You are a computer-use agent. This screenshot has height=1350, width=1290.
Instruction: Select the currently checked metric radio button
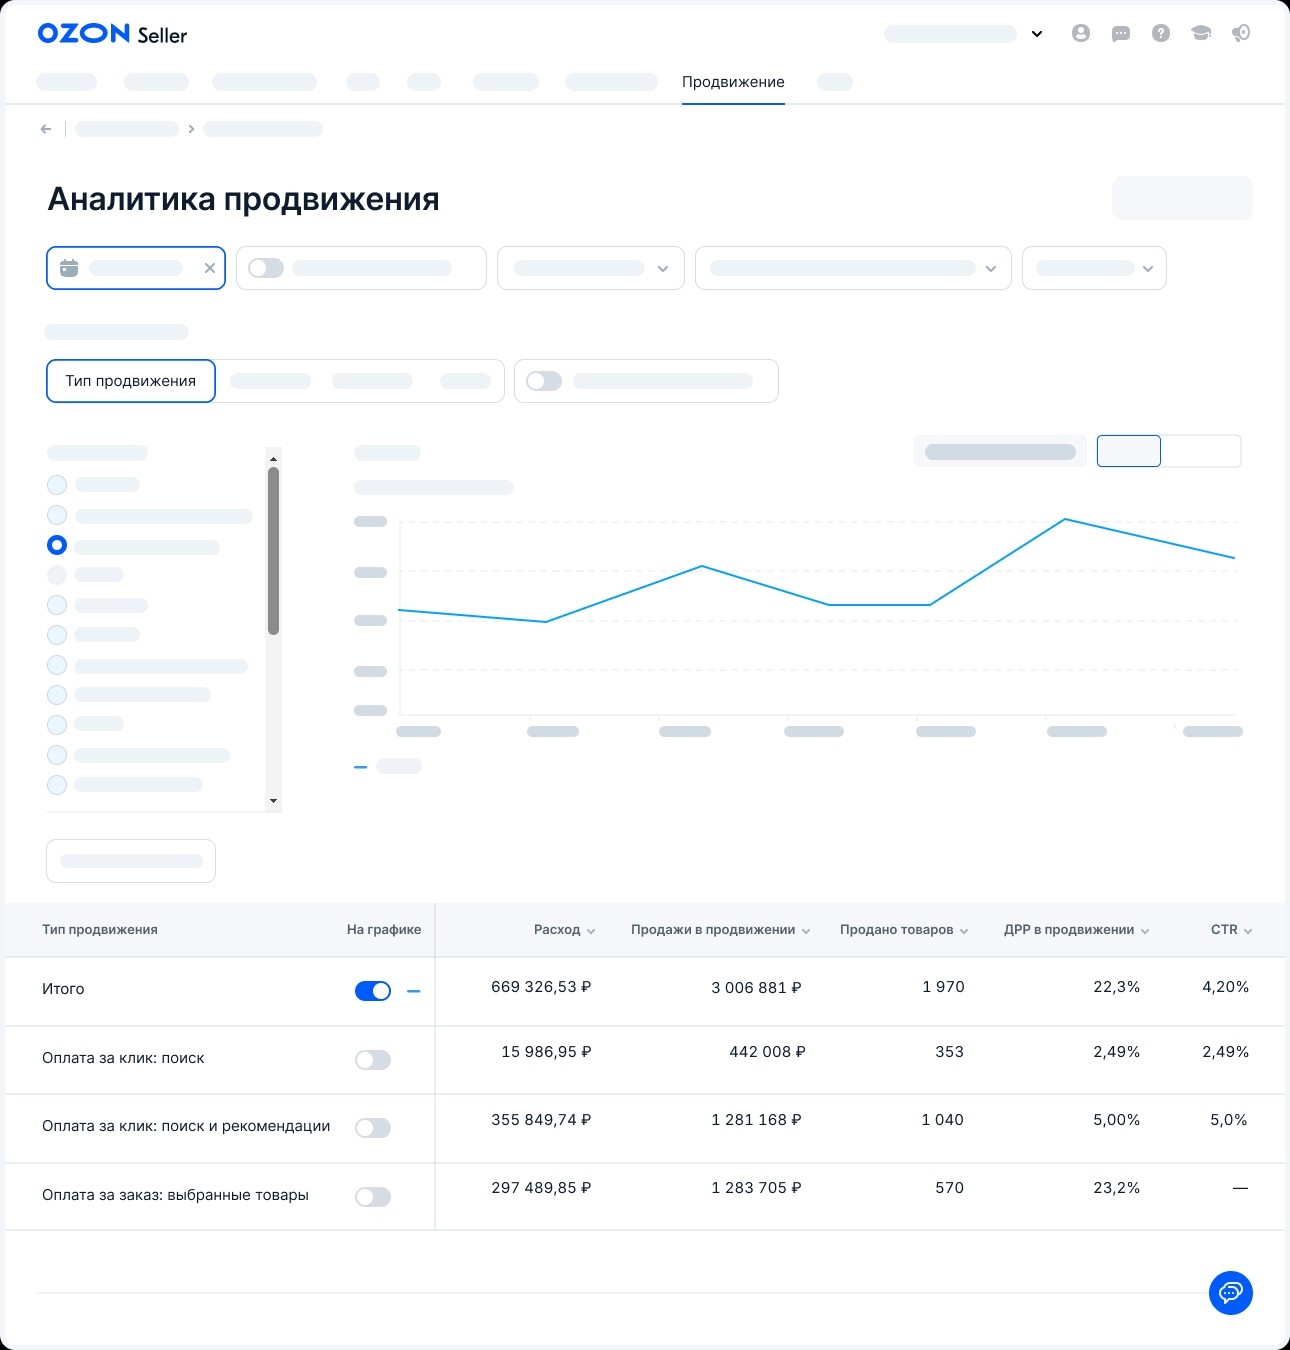[x=57, y=545]
